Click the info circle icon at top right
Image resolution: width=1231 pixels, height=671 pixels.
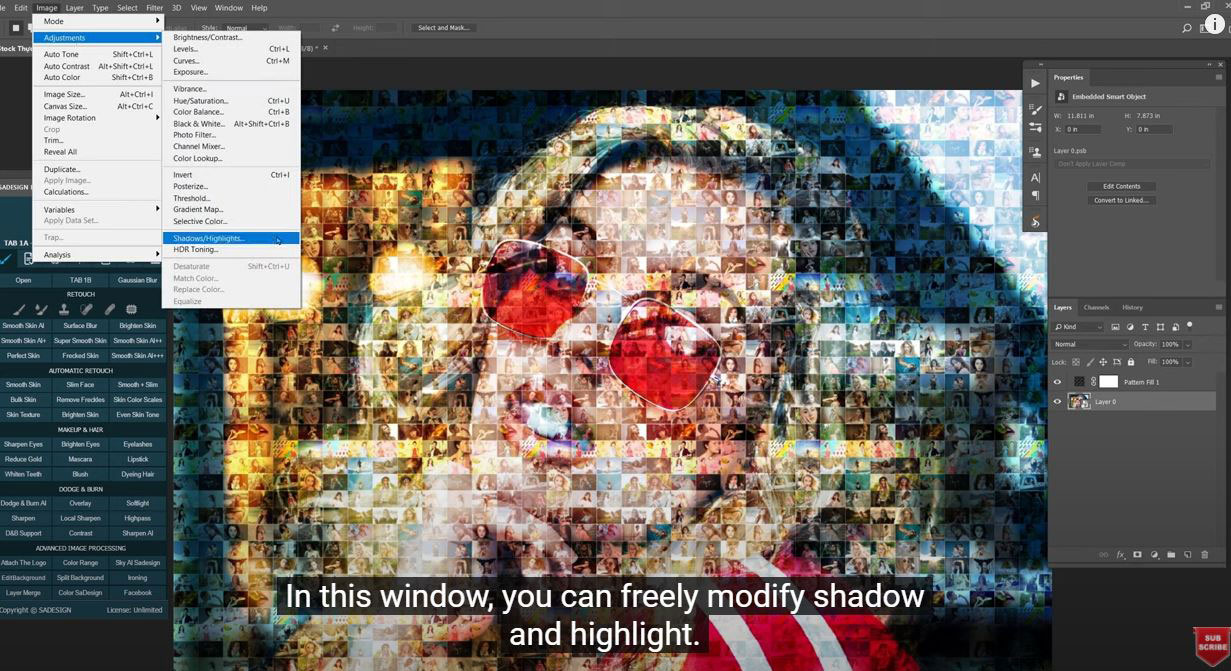[x=1214, y=24]
